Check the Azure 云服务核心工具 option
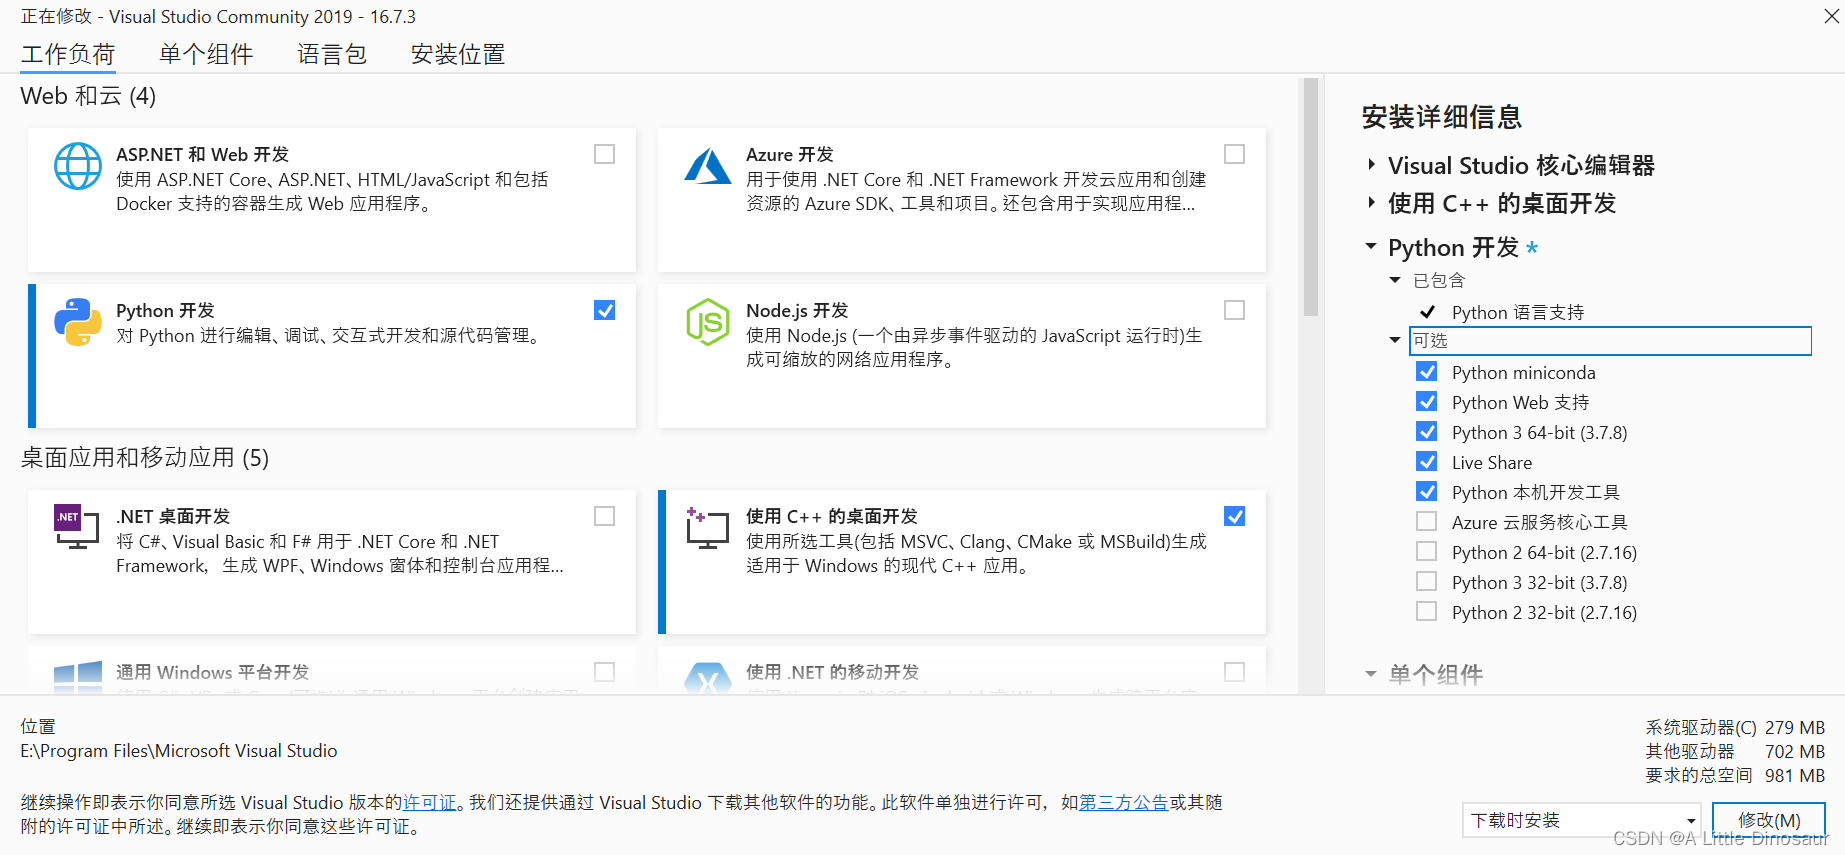Viewport: 1845px width, 855px height. tap(1427, 522)
